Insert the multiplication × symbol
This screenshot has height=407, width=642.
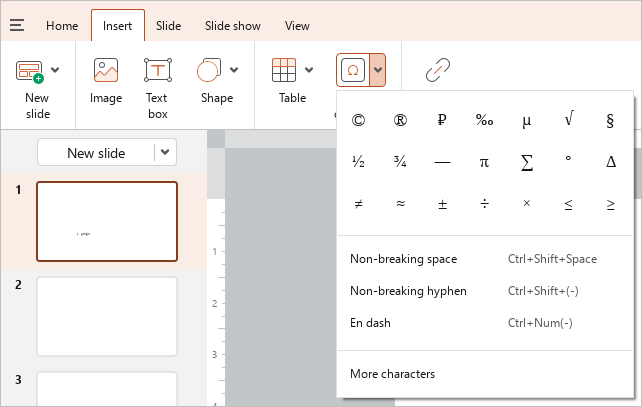[527, 204]
